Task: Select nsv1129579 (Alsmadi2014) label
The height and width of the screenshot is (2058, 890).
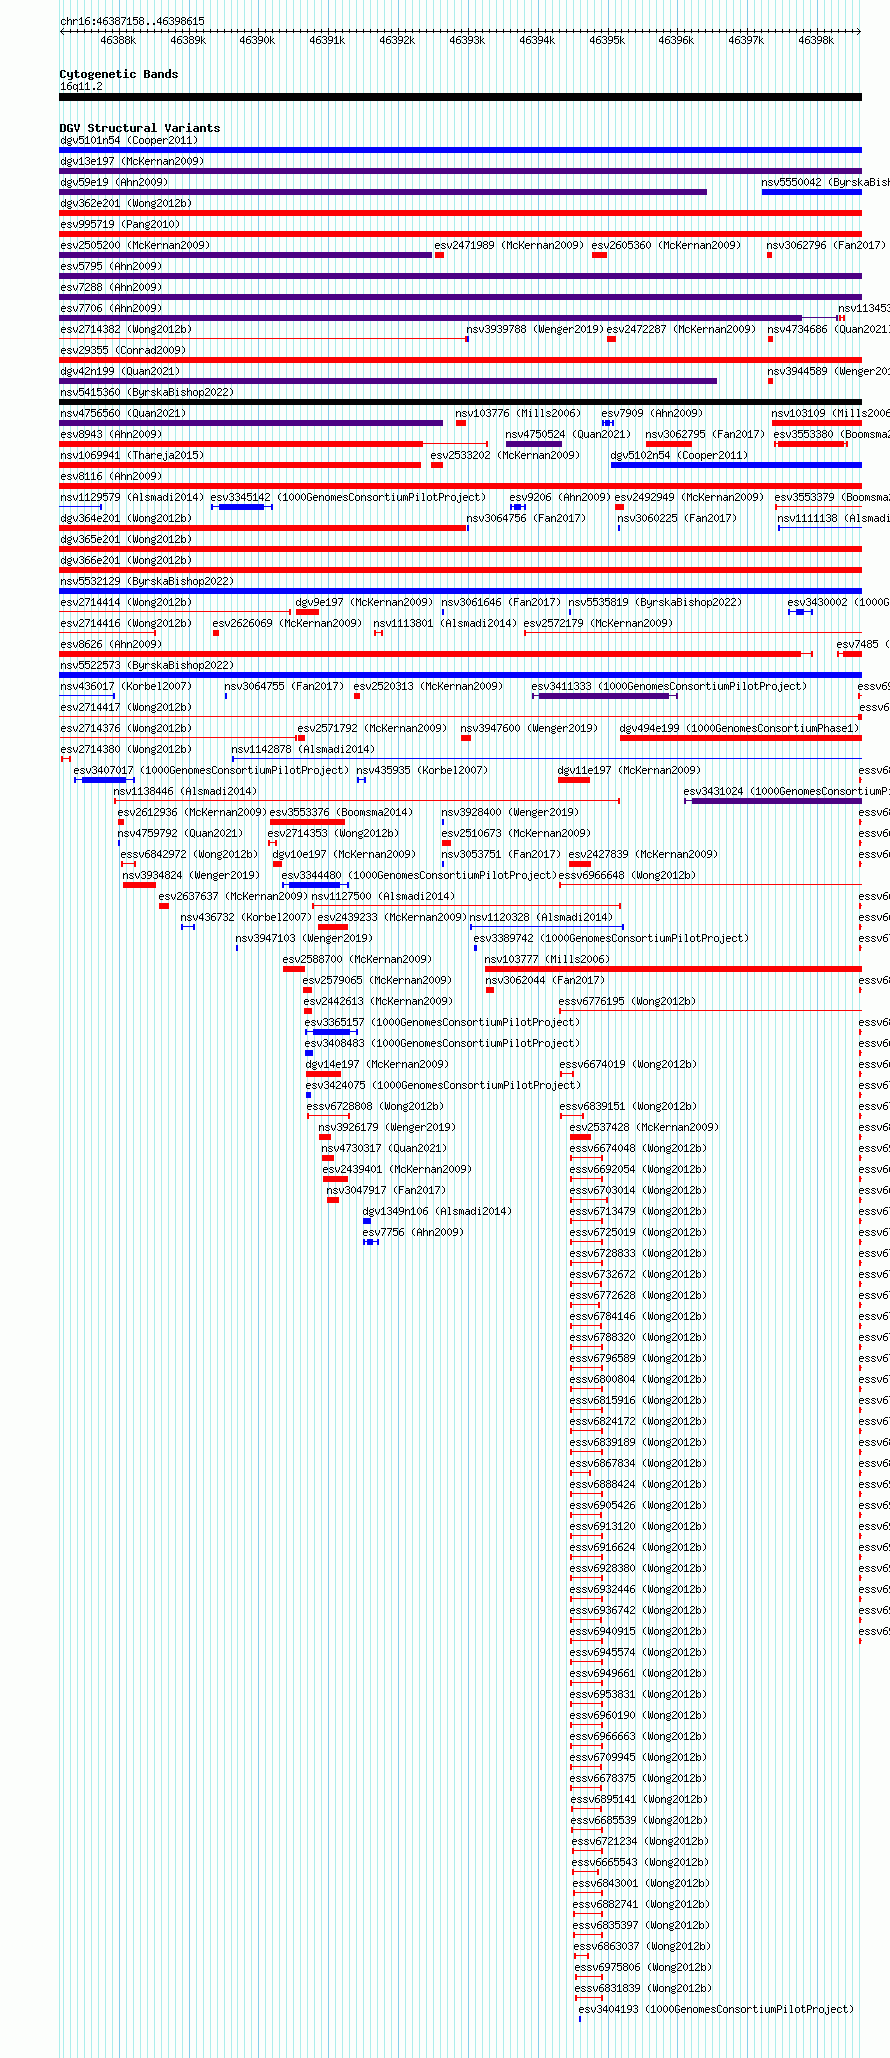Action: point(132,498)
